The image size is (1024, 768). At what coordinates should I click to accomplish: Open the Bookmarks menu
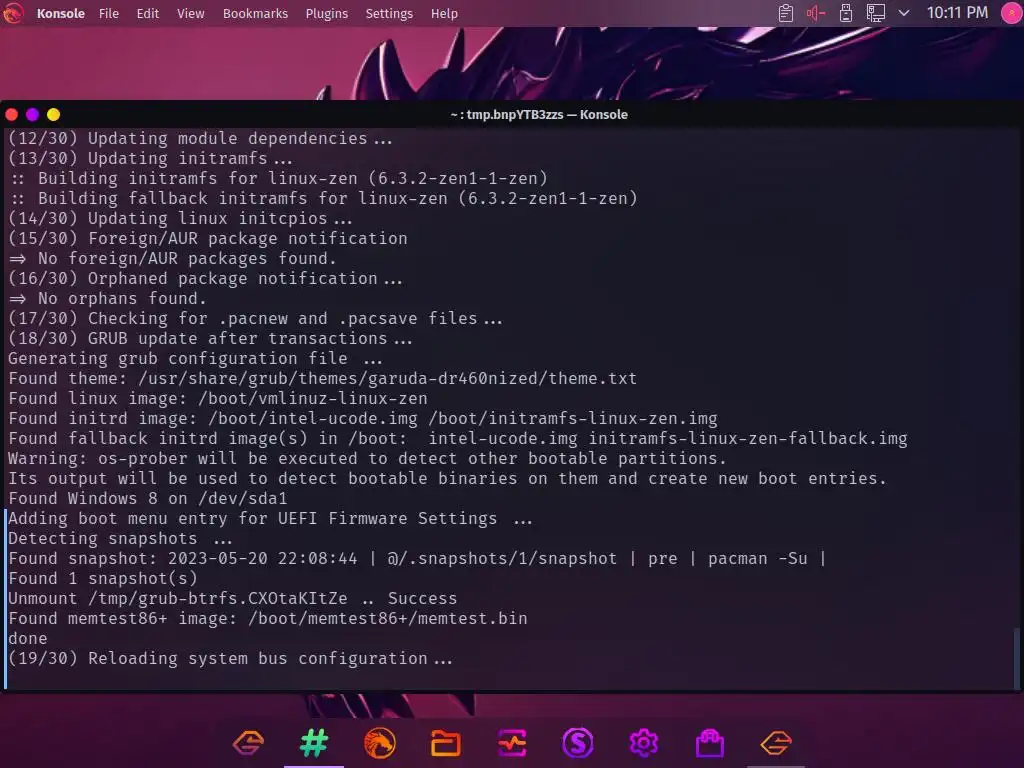[255, 13]
